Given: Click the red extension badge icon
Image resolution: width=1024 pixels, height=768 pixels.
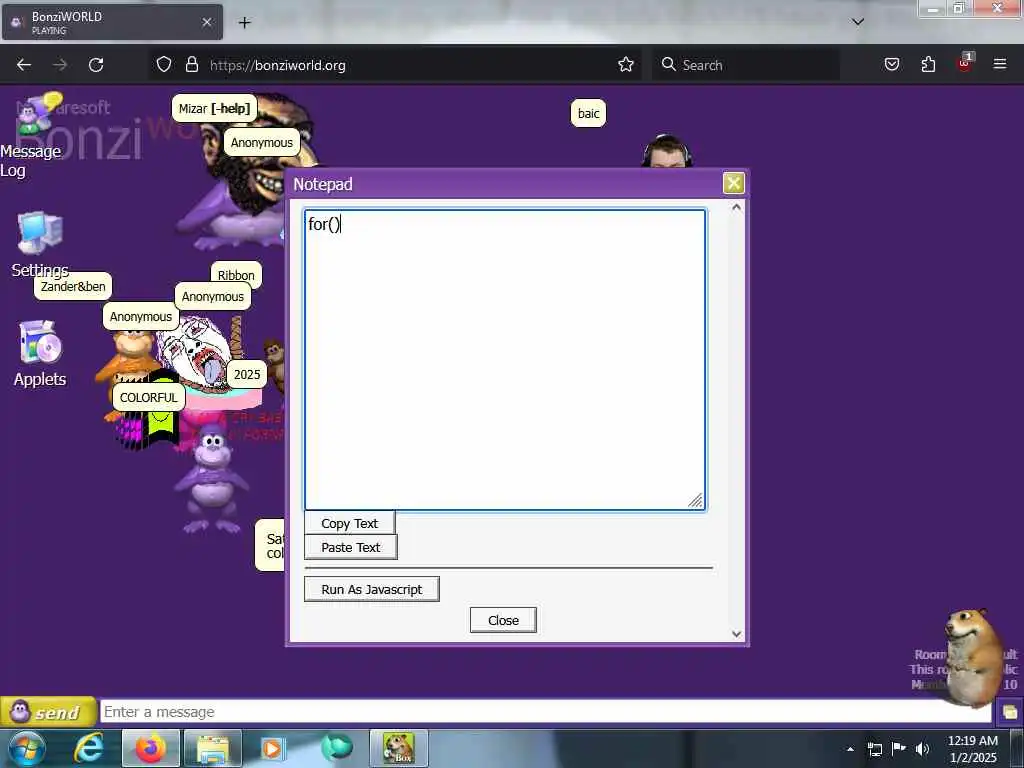Looking at the screenshot, I should (x=965, y=63).
